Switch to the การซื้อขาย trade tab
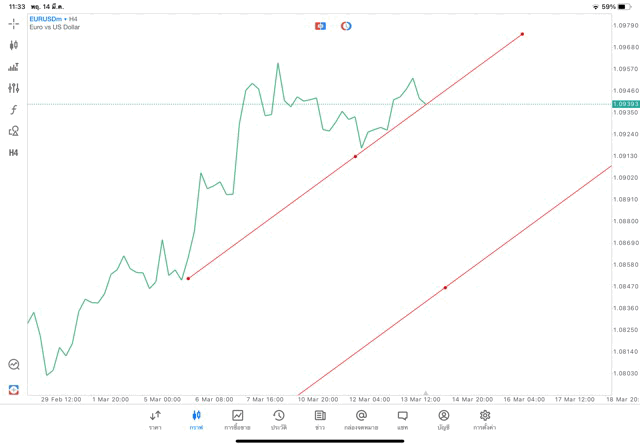 [237, 419]
